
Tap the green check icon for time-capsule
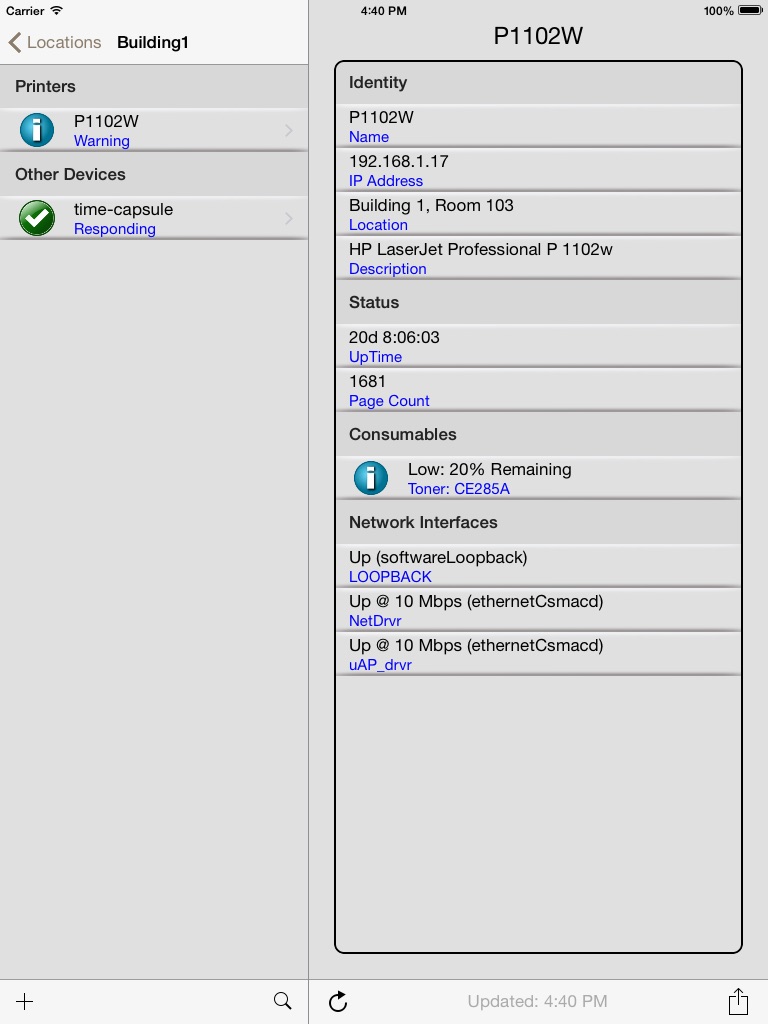37,217
